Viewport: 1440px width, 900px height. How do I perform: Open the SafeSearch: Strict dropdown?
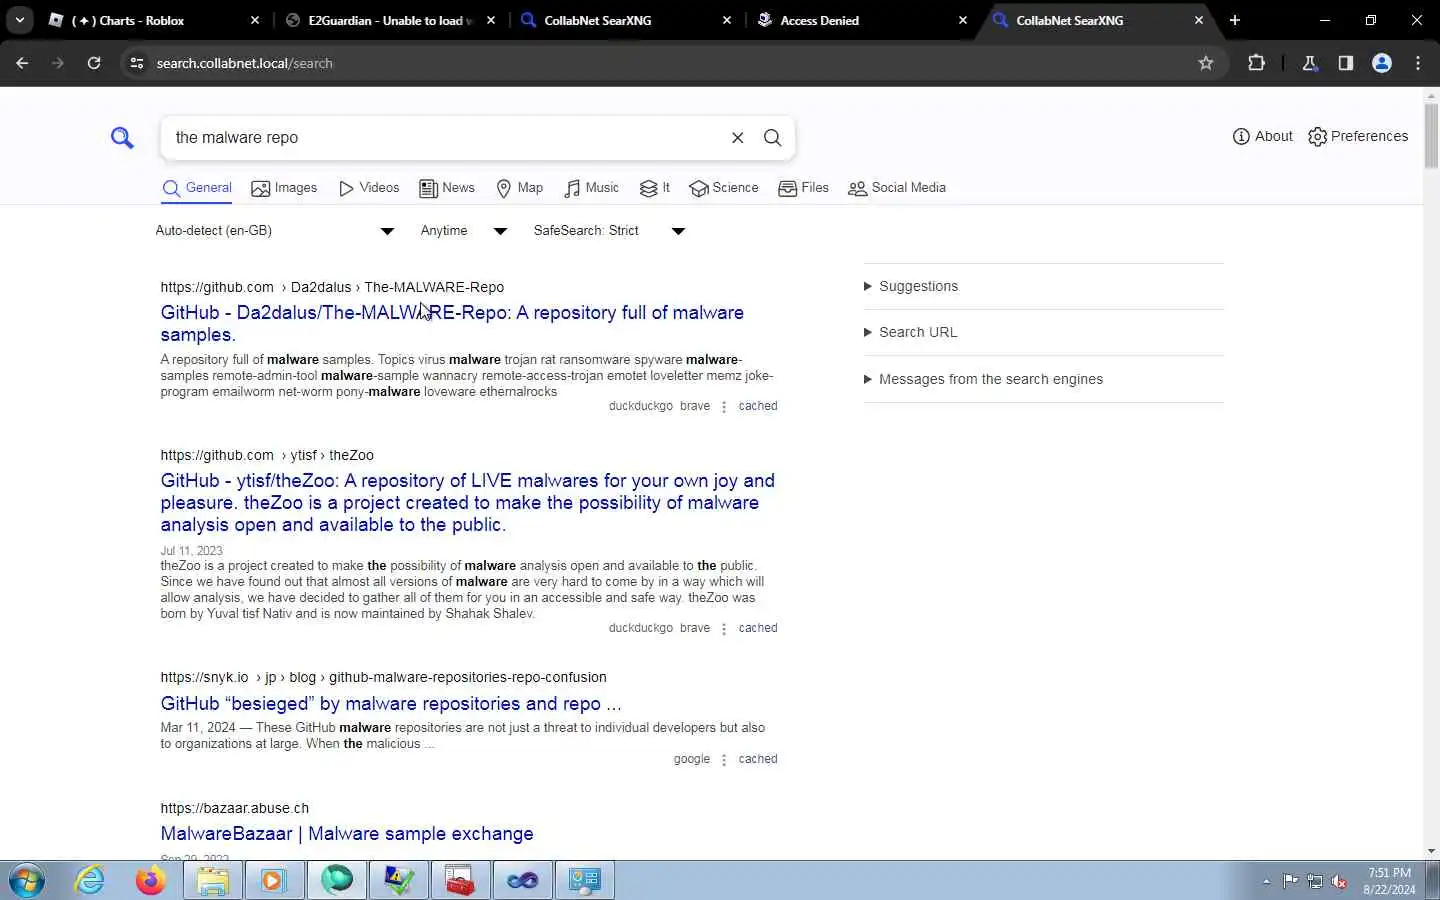point(609,231)
